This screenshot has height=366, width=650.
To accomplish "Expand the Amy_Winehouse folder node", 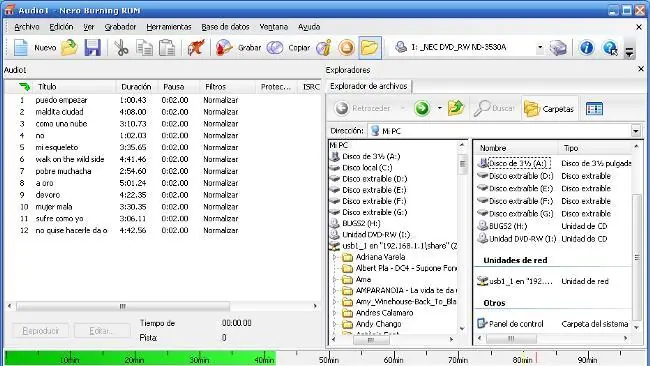I will (335, 302).
